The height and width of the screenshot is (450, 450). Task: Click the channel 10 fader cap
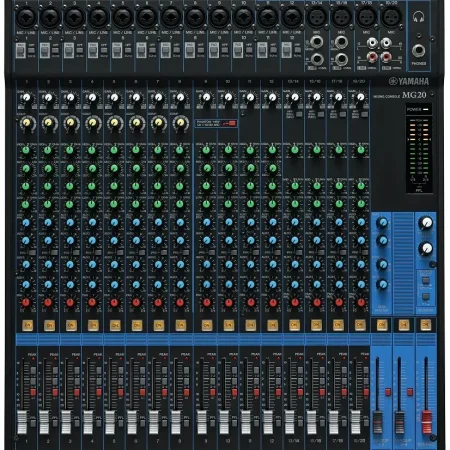(224, 422)
